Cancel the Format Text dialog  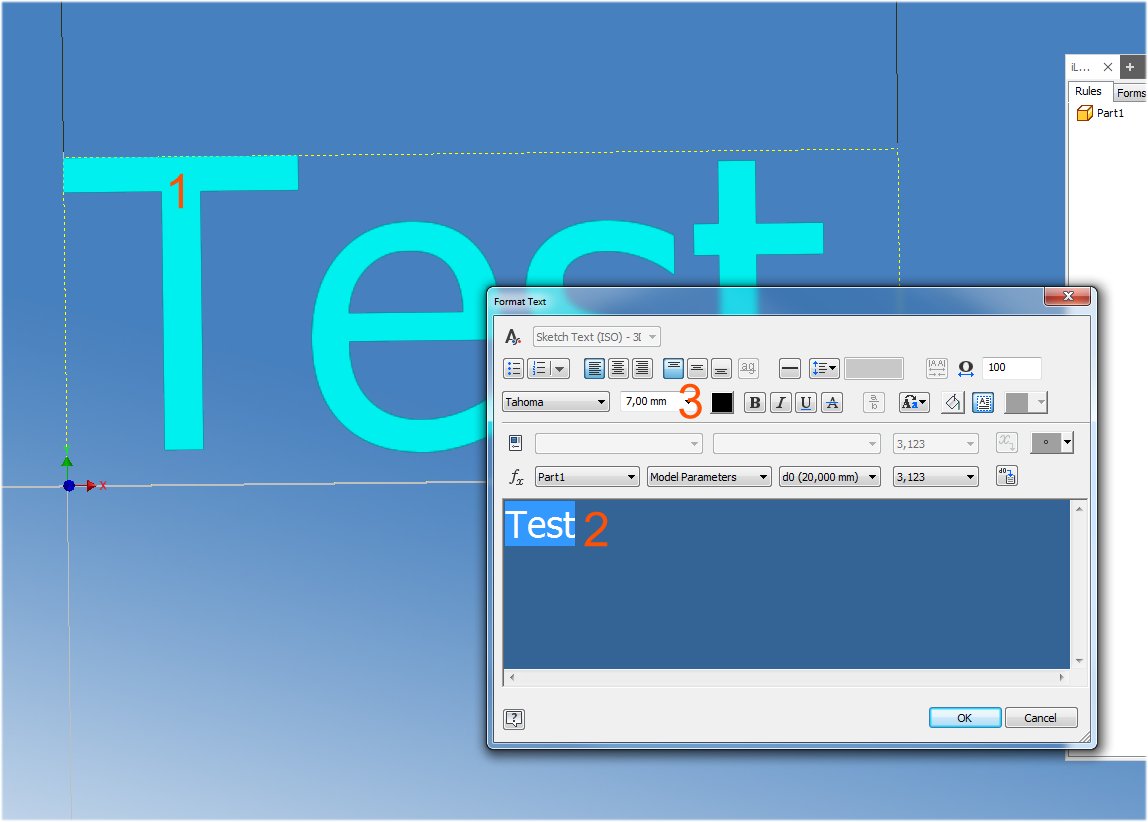tap(1041, 717)
